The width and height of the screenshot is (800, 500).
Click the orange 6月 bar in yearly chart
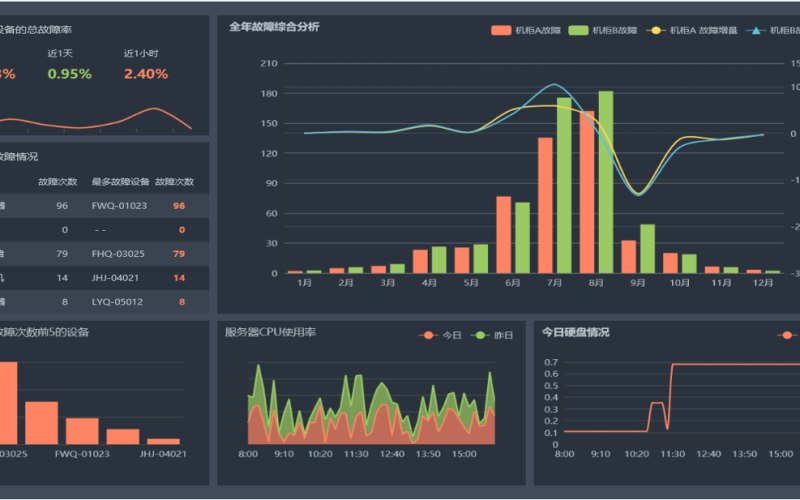click(504, 235)
